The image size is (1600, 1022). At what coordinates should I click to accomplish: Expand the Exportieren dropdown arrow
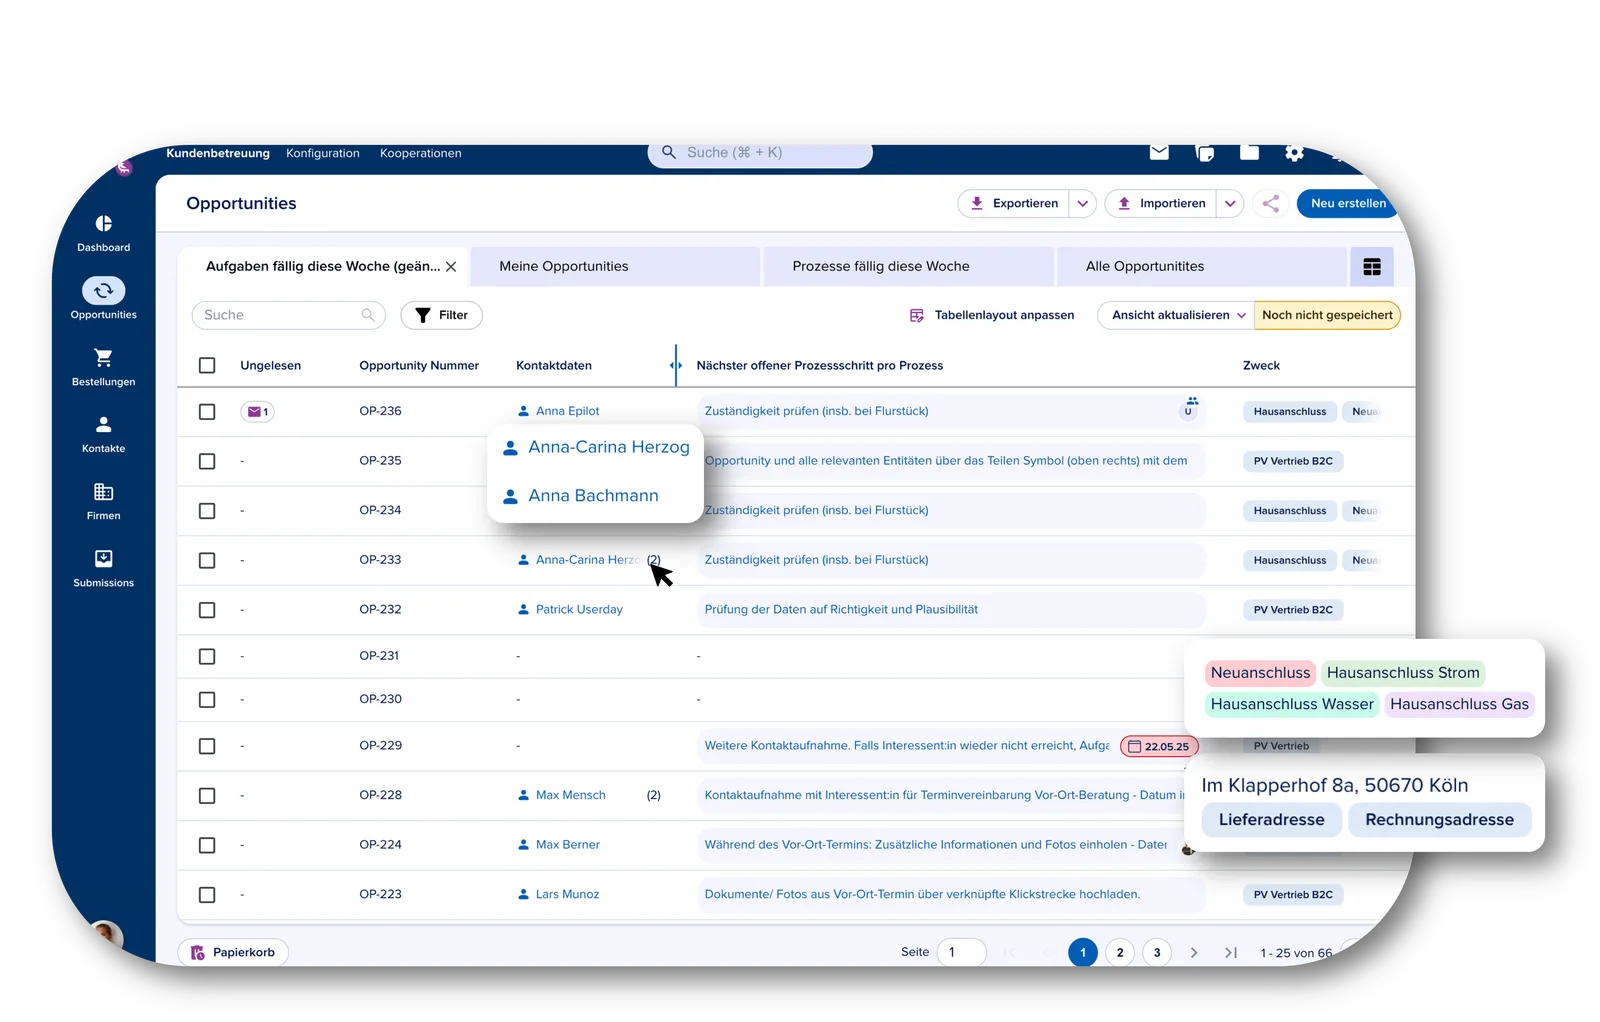pyautogui.click(x=1082, y=204)
